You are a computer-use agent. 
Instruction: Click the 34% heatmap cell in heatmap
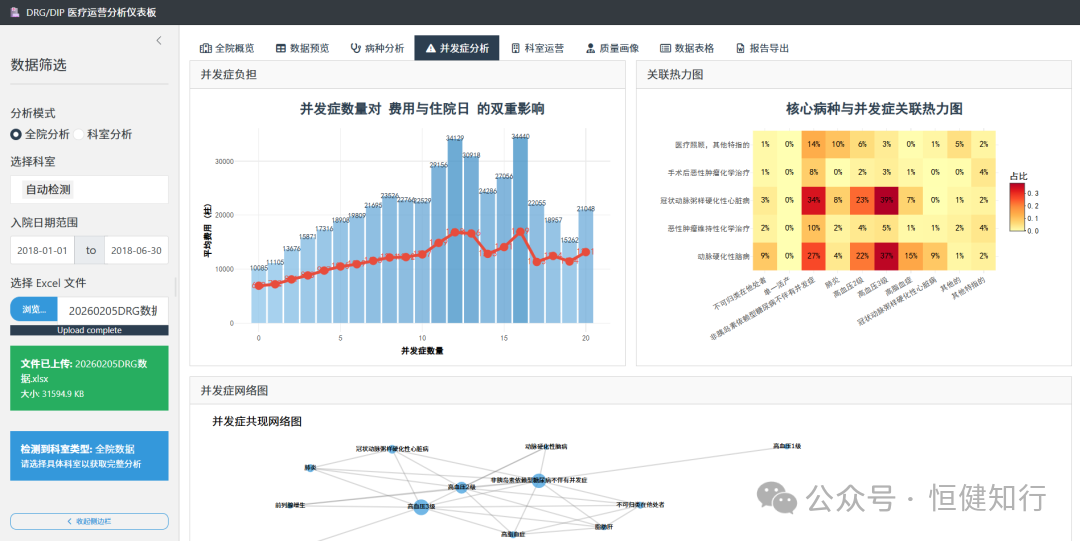pyautogui.click(x=813, y=200)
